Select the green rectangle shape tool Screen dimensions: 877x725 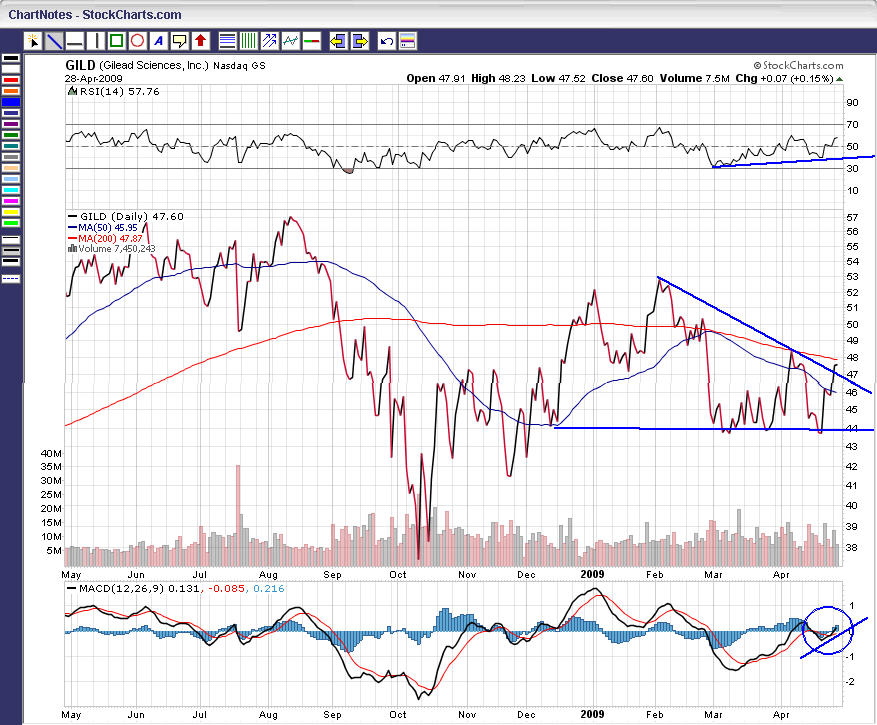117,41
